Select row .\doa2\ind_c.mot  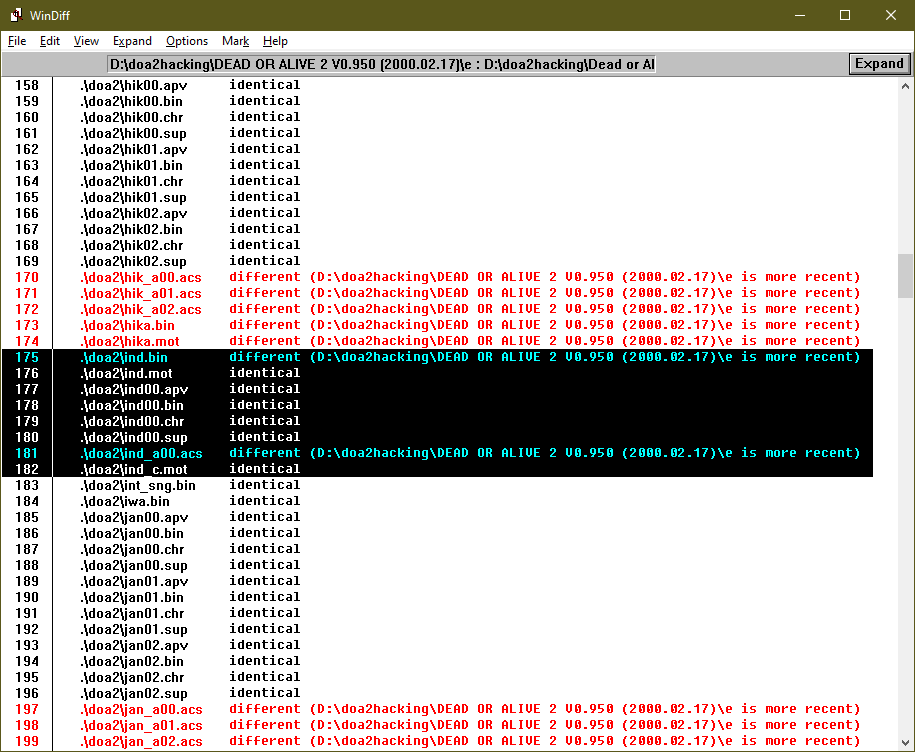(437, 469)
